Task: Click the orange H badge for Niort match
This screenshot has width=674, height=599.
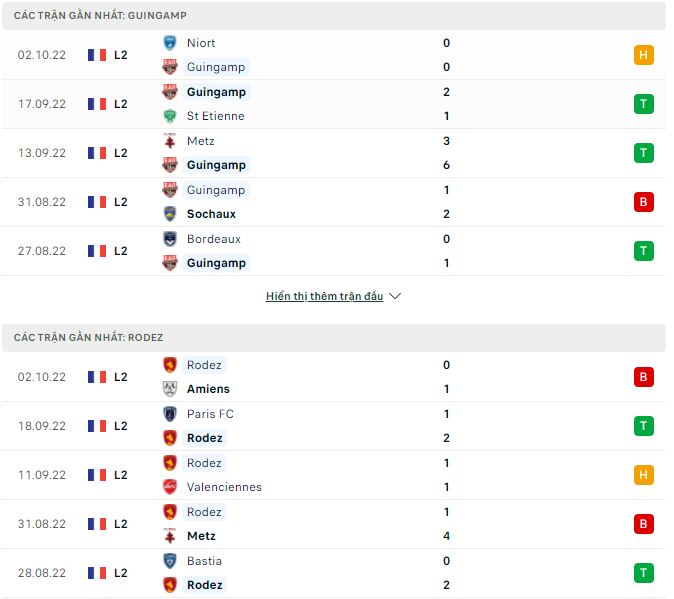Action: [644, 55]
